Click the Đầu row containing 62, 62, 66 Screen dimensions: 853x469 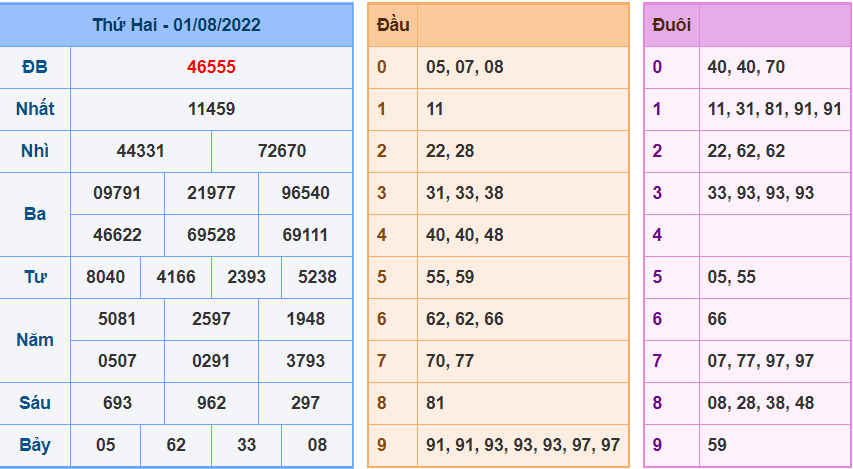498,319
